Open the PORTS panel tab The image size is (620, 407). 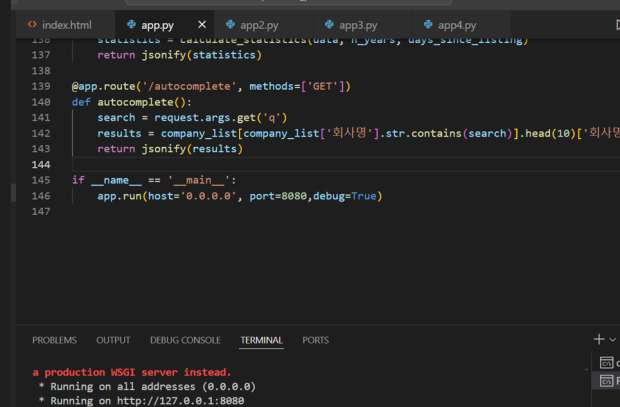click(316, 340)
